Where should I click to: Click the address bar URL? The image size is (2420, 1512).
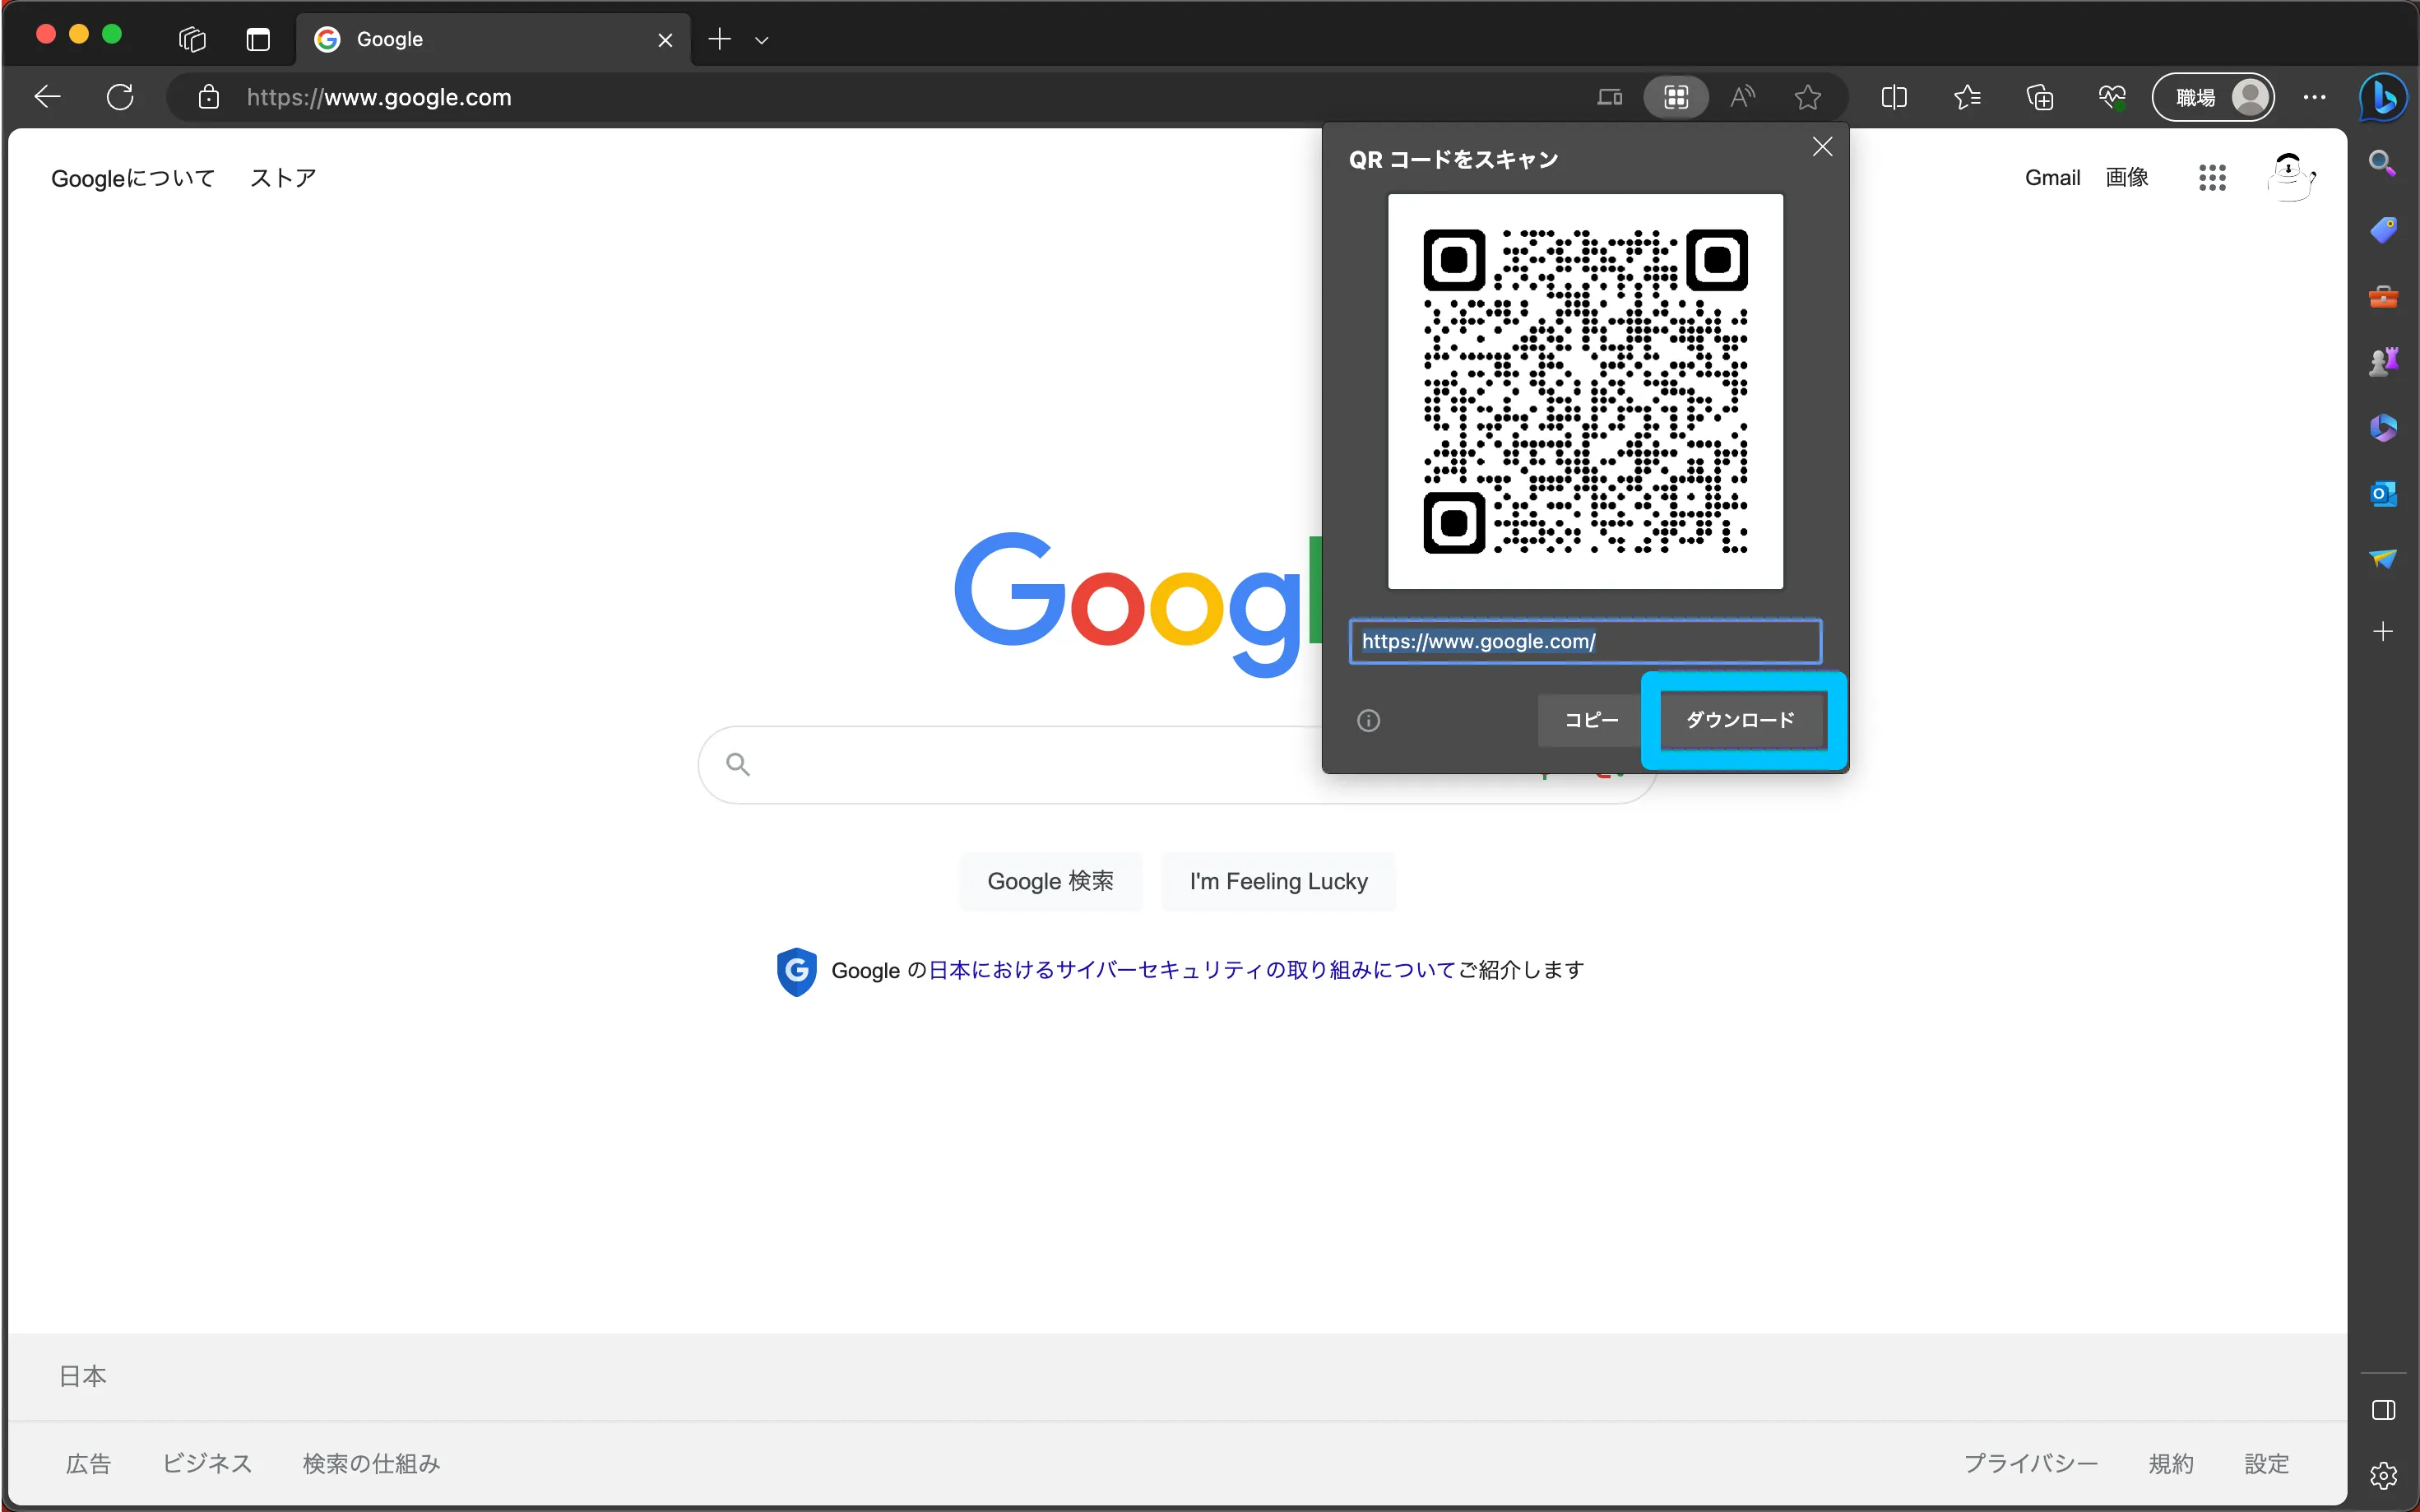click(x=379, y=97)
